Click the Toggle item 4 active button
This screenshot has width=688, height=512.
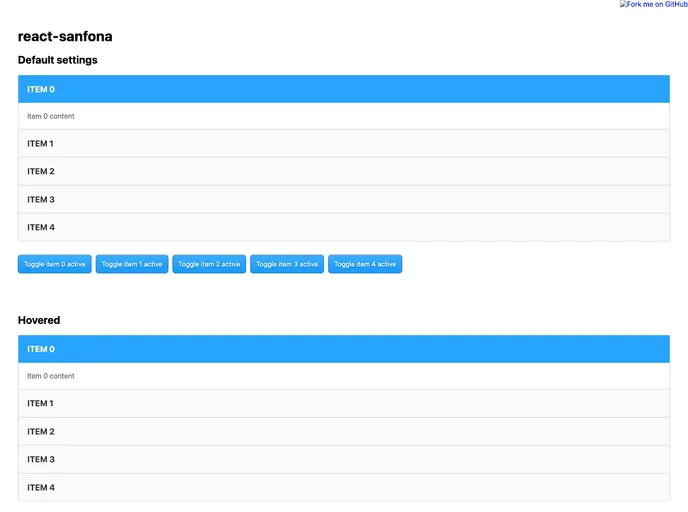[x=365, y=264]
